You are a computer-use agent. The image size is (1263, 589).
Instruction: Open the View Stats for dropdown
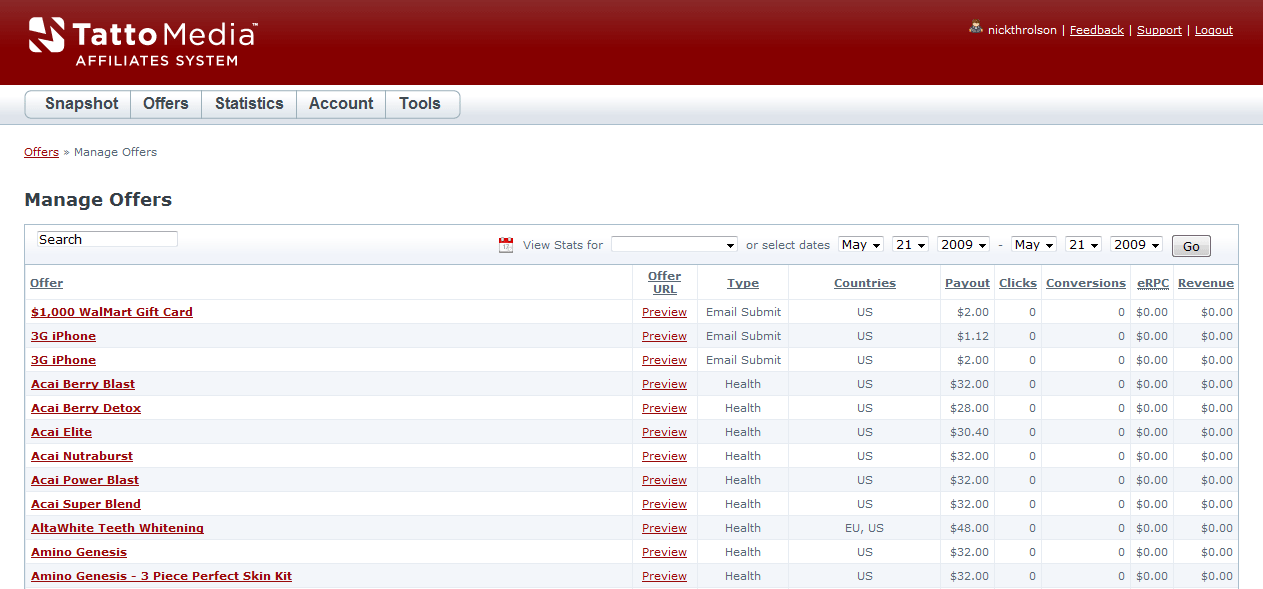click(x=675, y=245)
